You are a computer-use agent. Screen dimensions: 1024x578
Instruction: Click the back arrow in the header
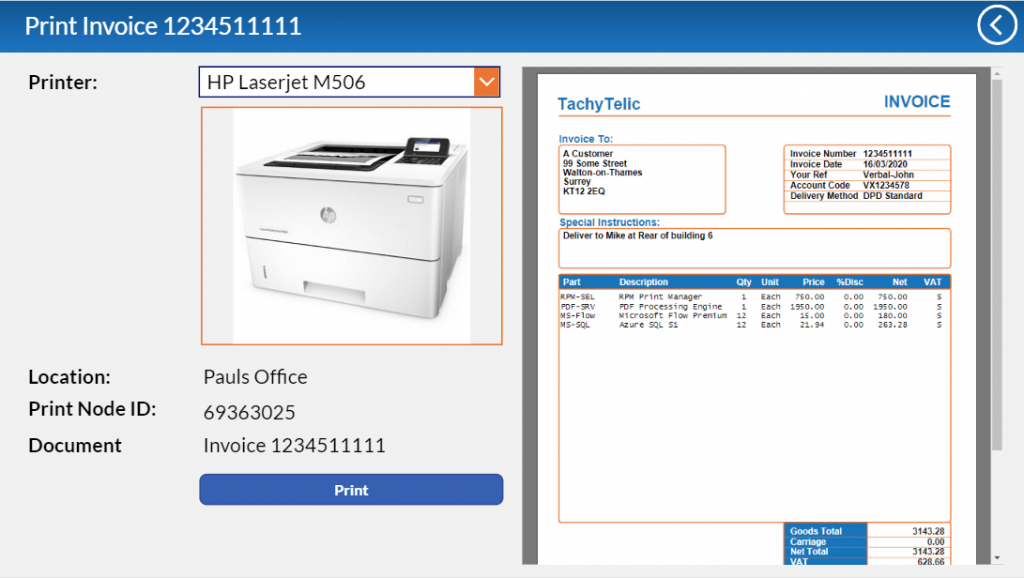pos(996,24)
